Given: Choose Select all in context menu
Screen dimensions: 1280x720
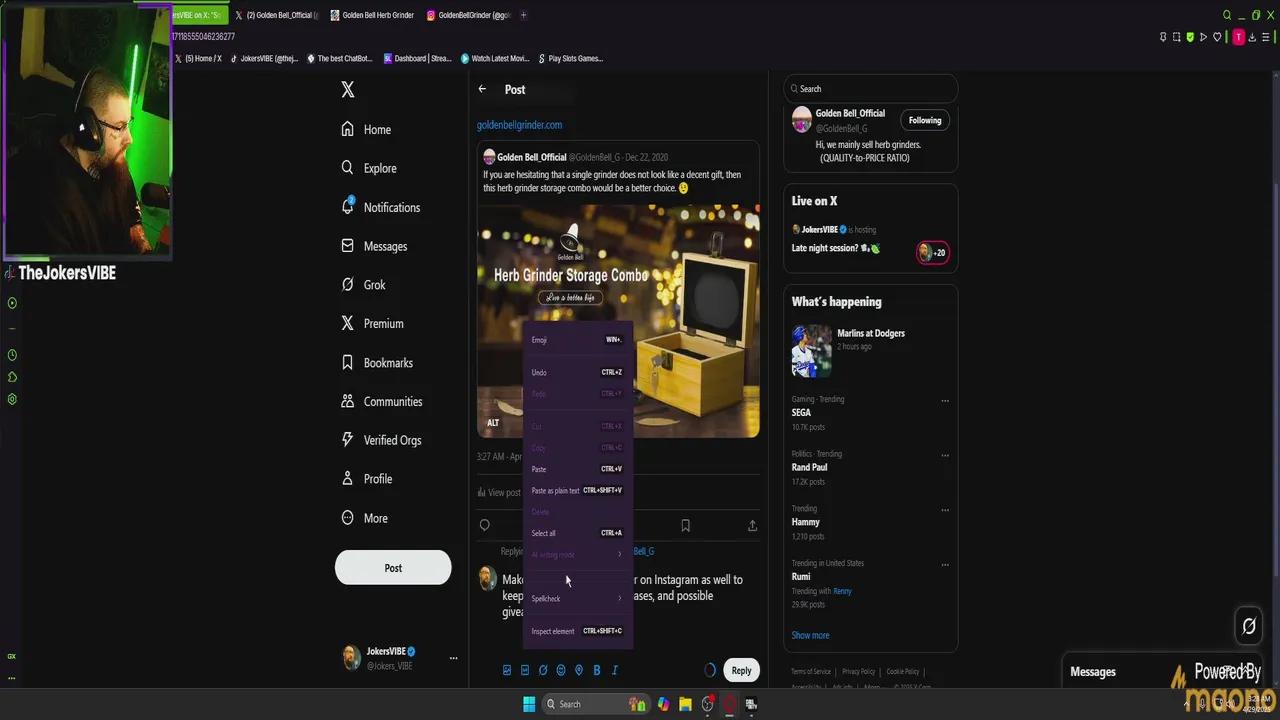Looking at the screenshot, I should point(577,533).
